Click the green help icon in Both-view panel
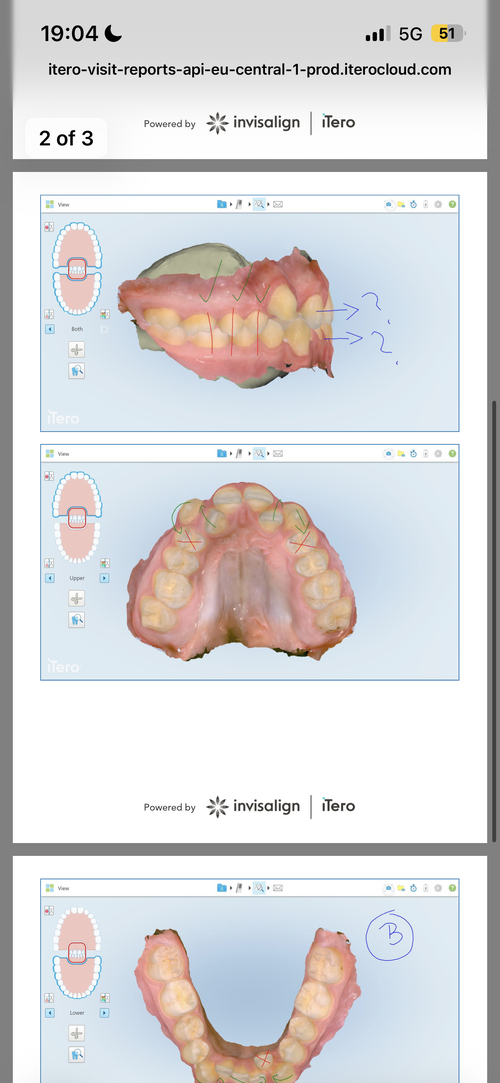 click(452, 204)
